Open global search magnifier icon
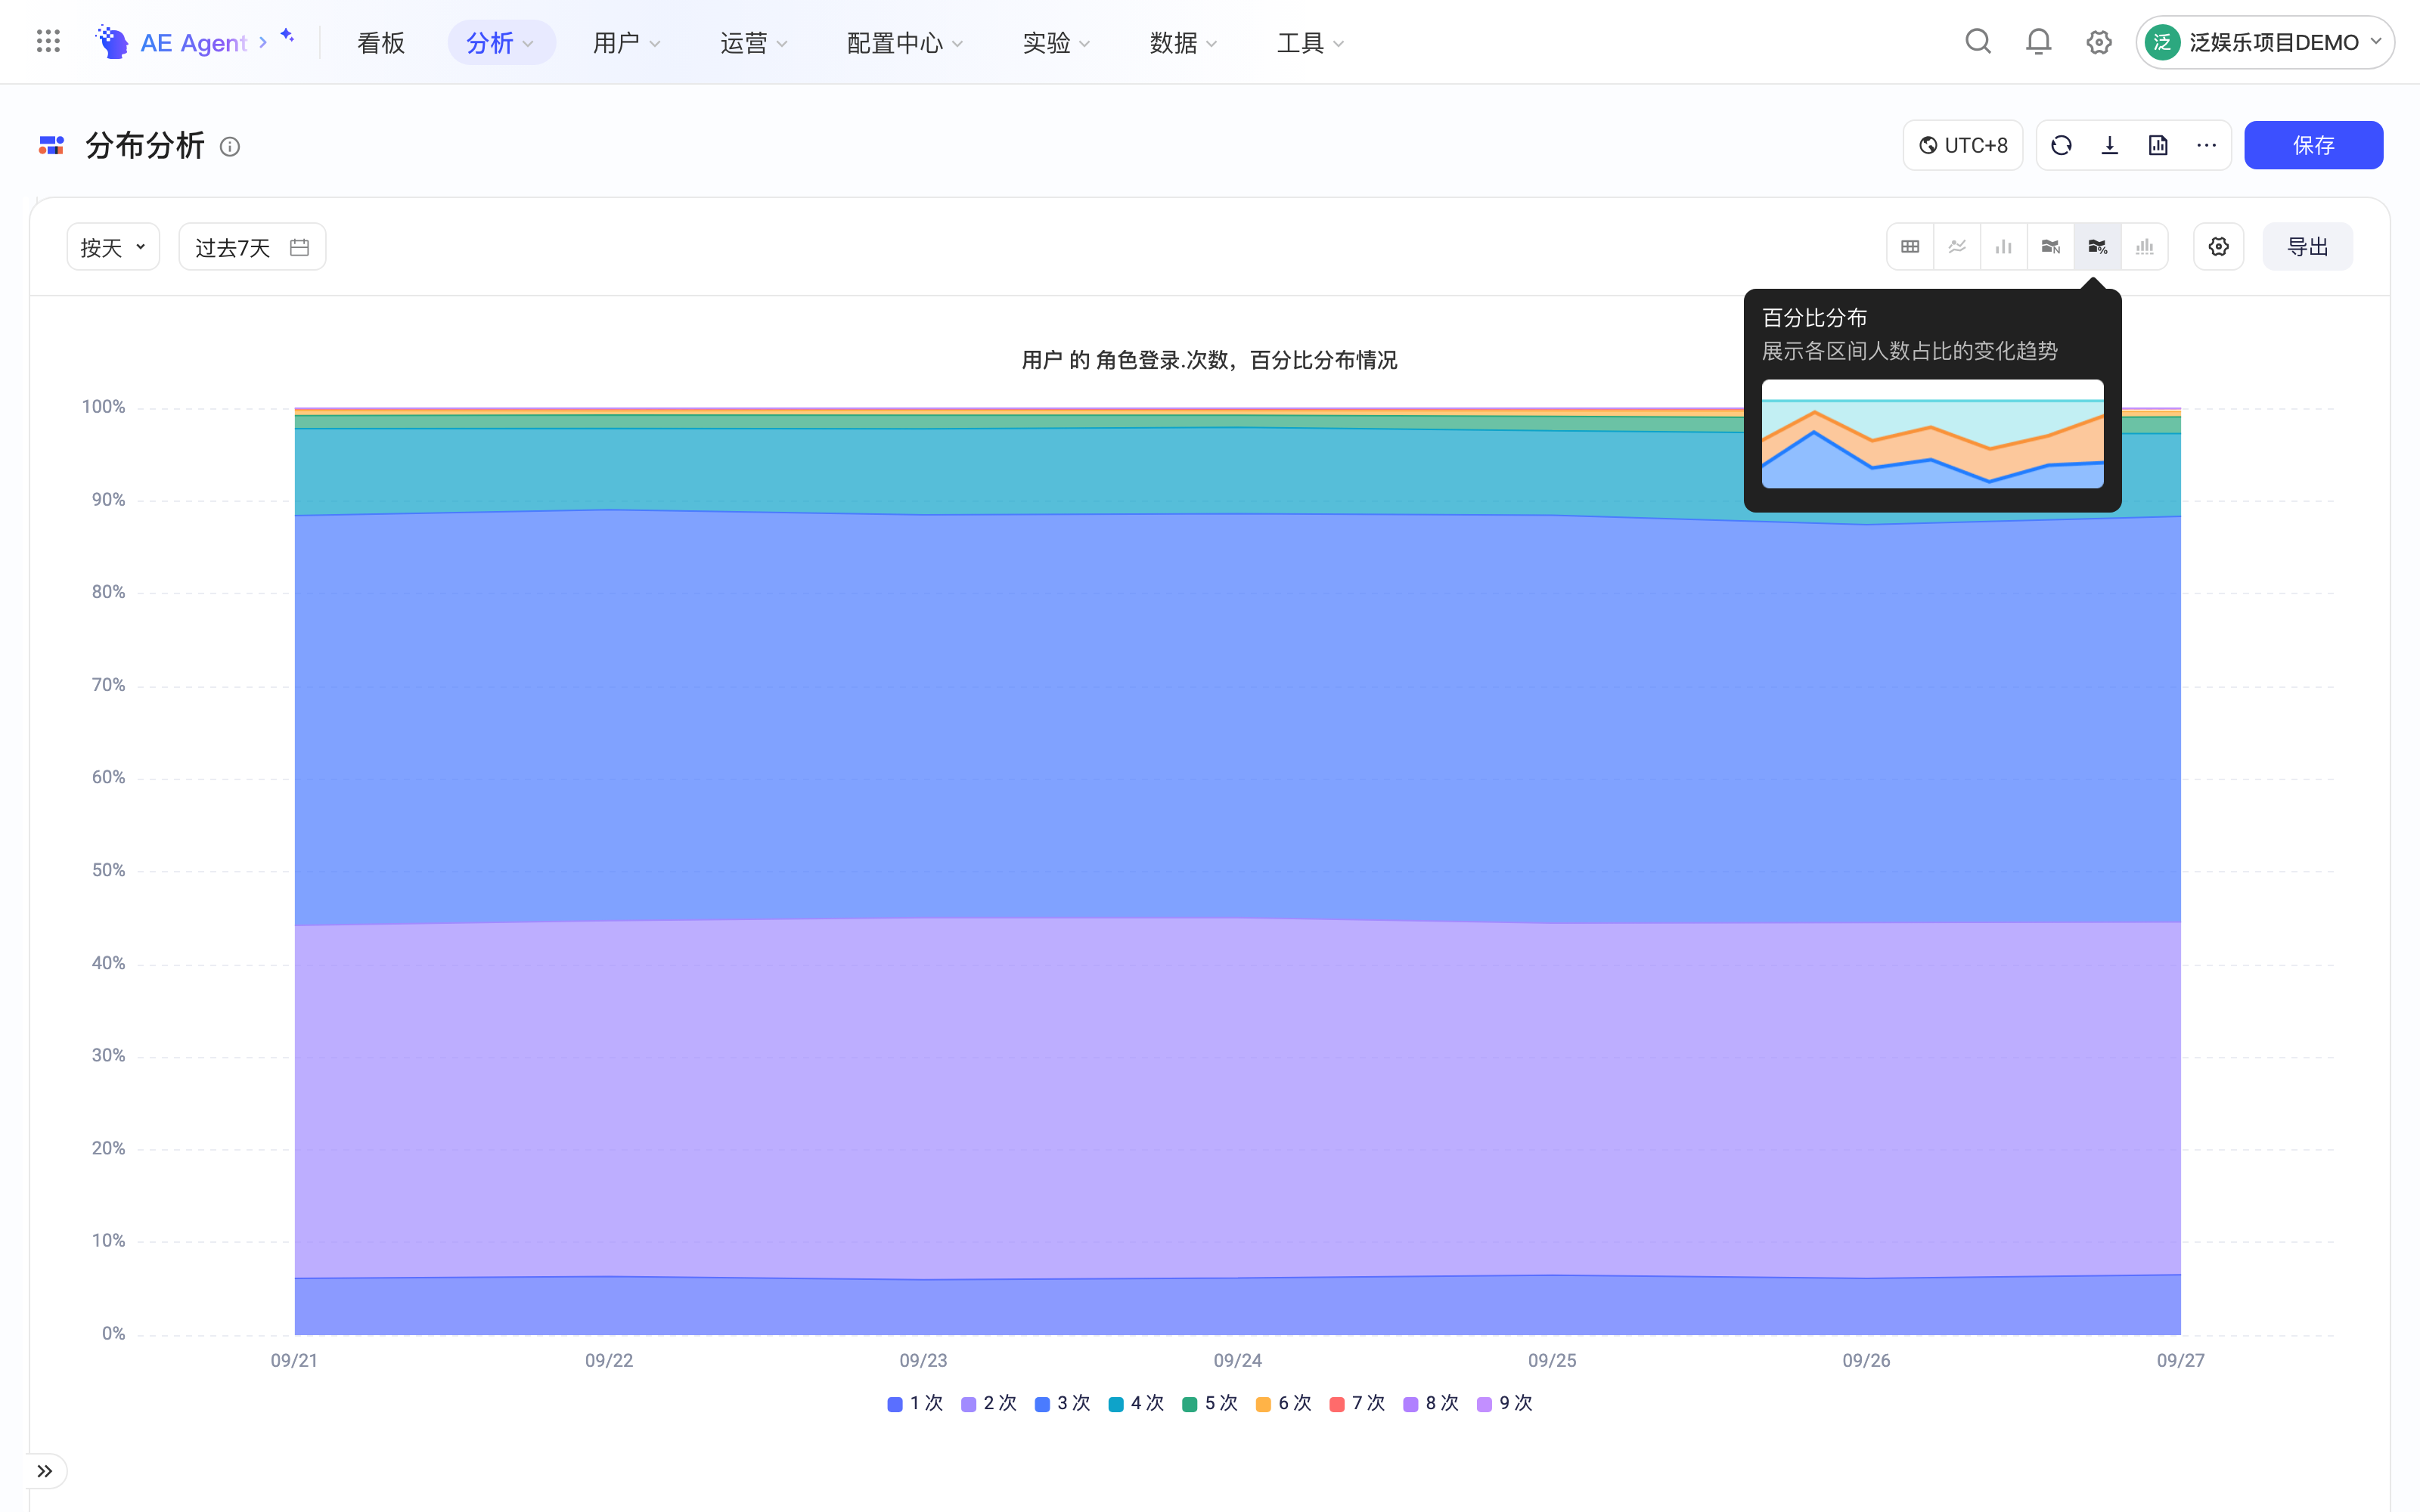This screenshot has width=2420, height=1512. point(1977,42)
